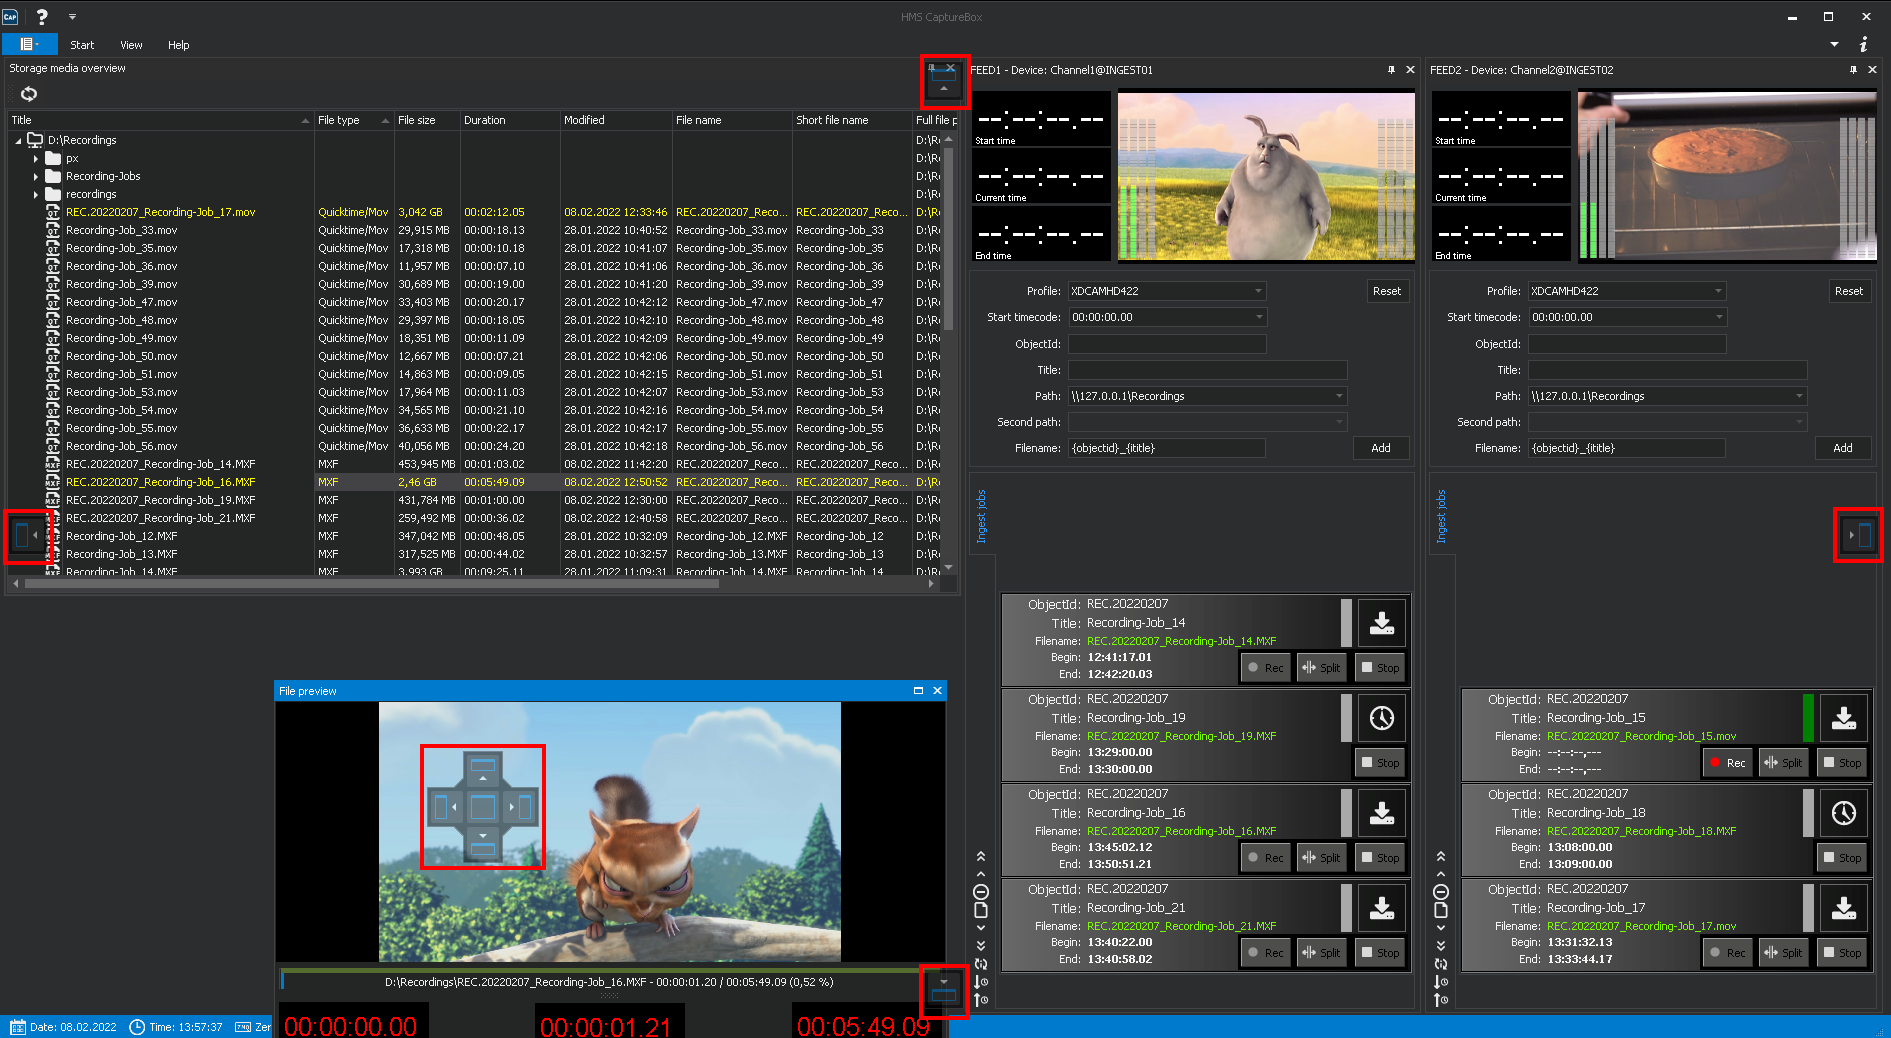Image resolution: width=1891 pixels, height=1038 pixels.
Task: Collapse the D:\Recordings root node
Action: point(18,141)
